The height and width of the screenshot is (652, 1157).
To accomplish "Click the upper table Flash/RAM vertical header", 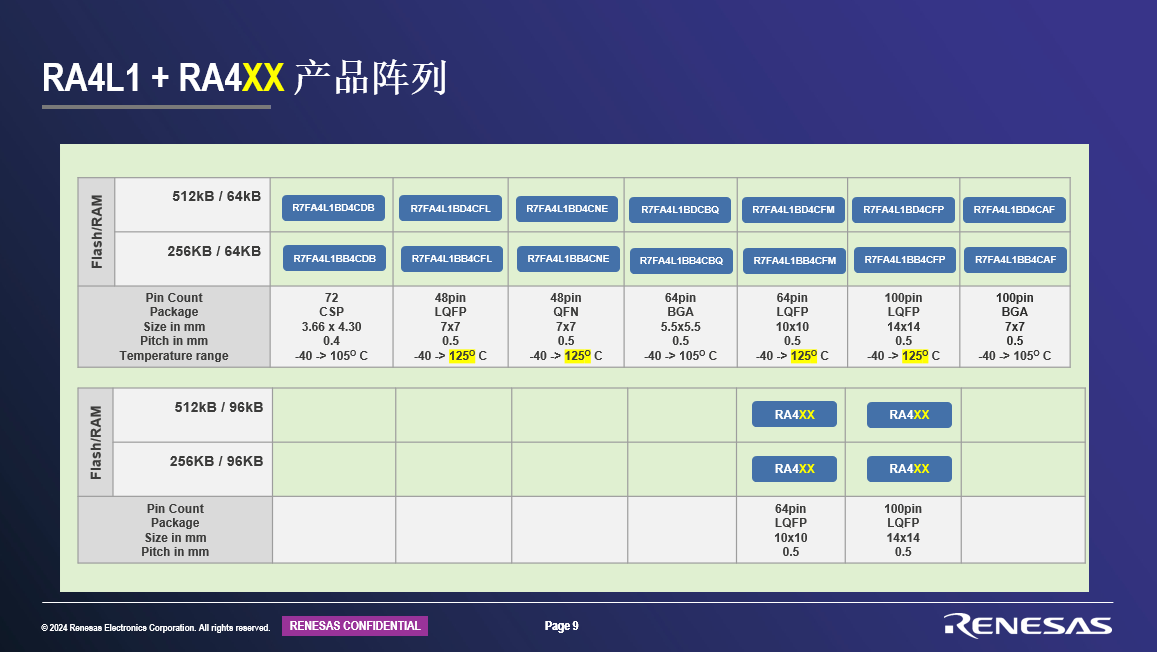I will [x=97, y=232].
